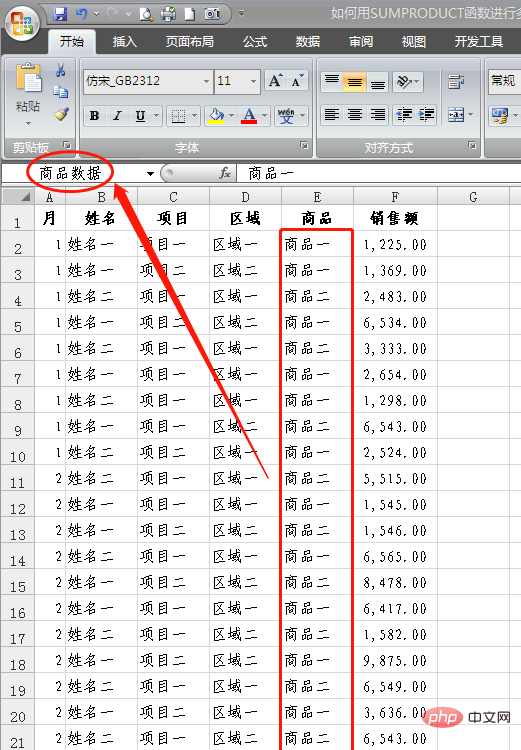Apply the red font color
Image resolution: width=521 pixels, height=750 pixels.
point(249,116)
